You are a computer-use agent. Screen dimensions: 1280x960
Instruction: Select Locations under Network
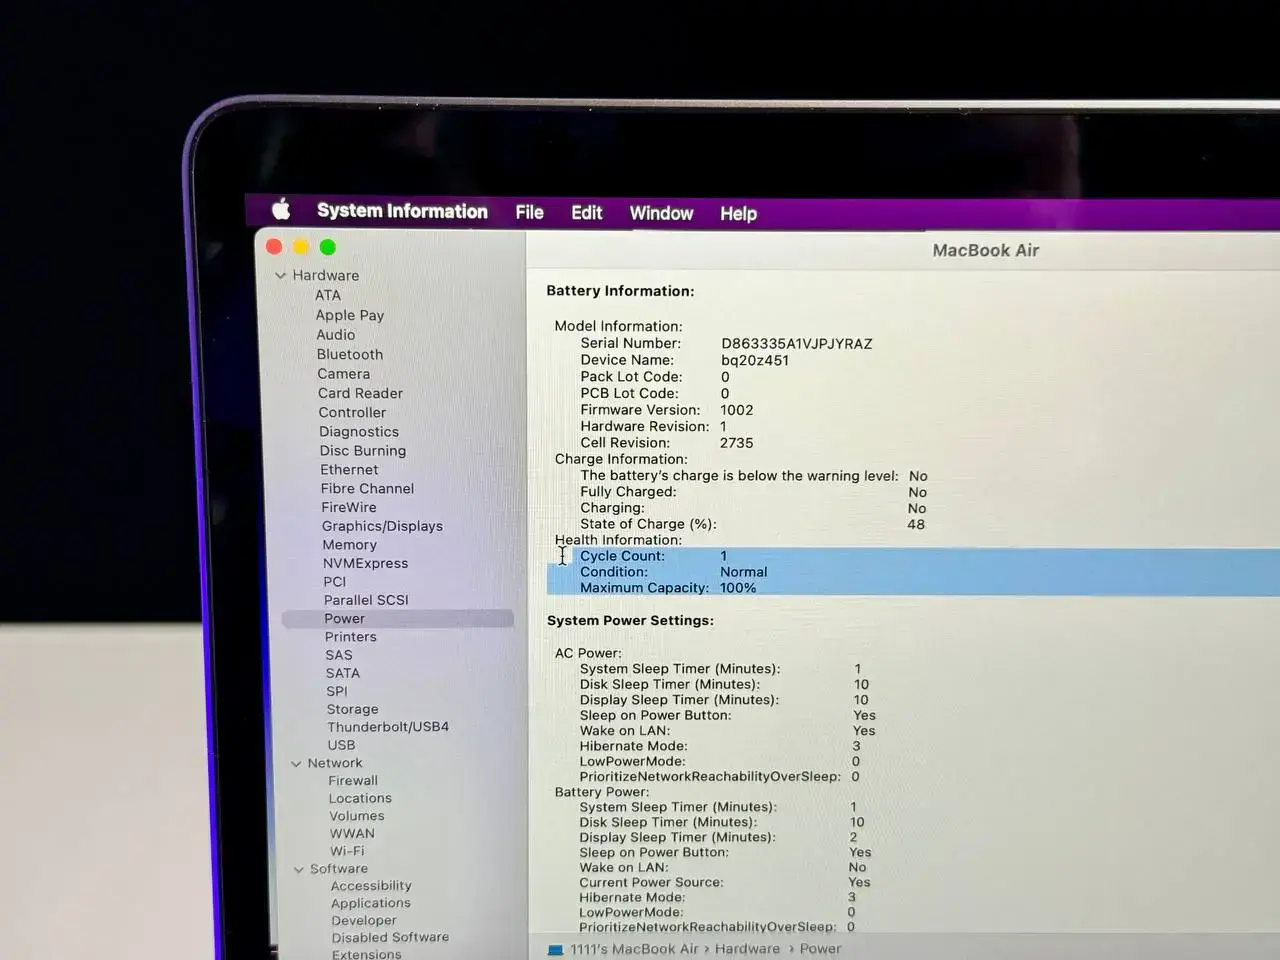(360, 798)
